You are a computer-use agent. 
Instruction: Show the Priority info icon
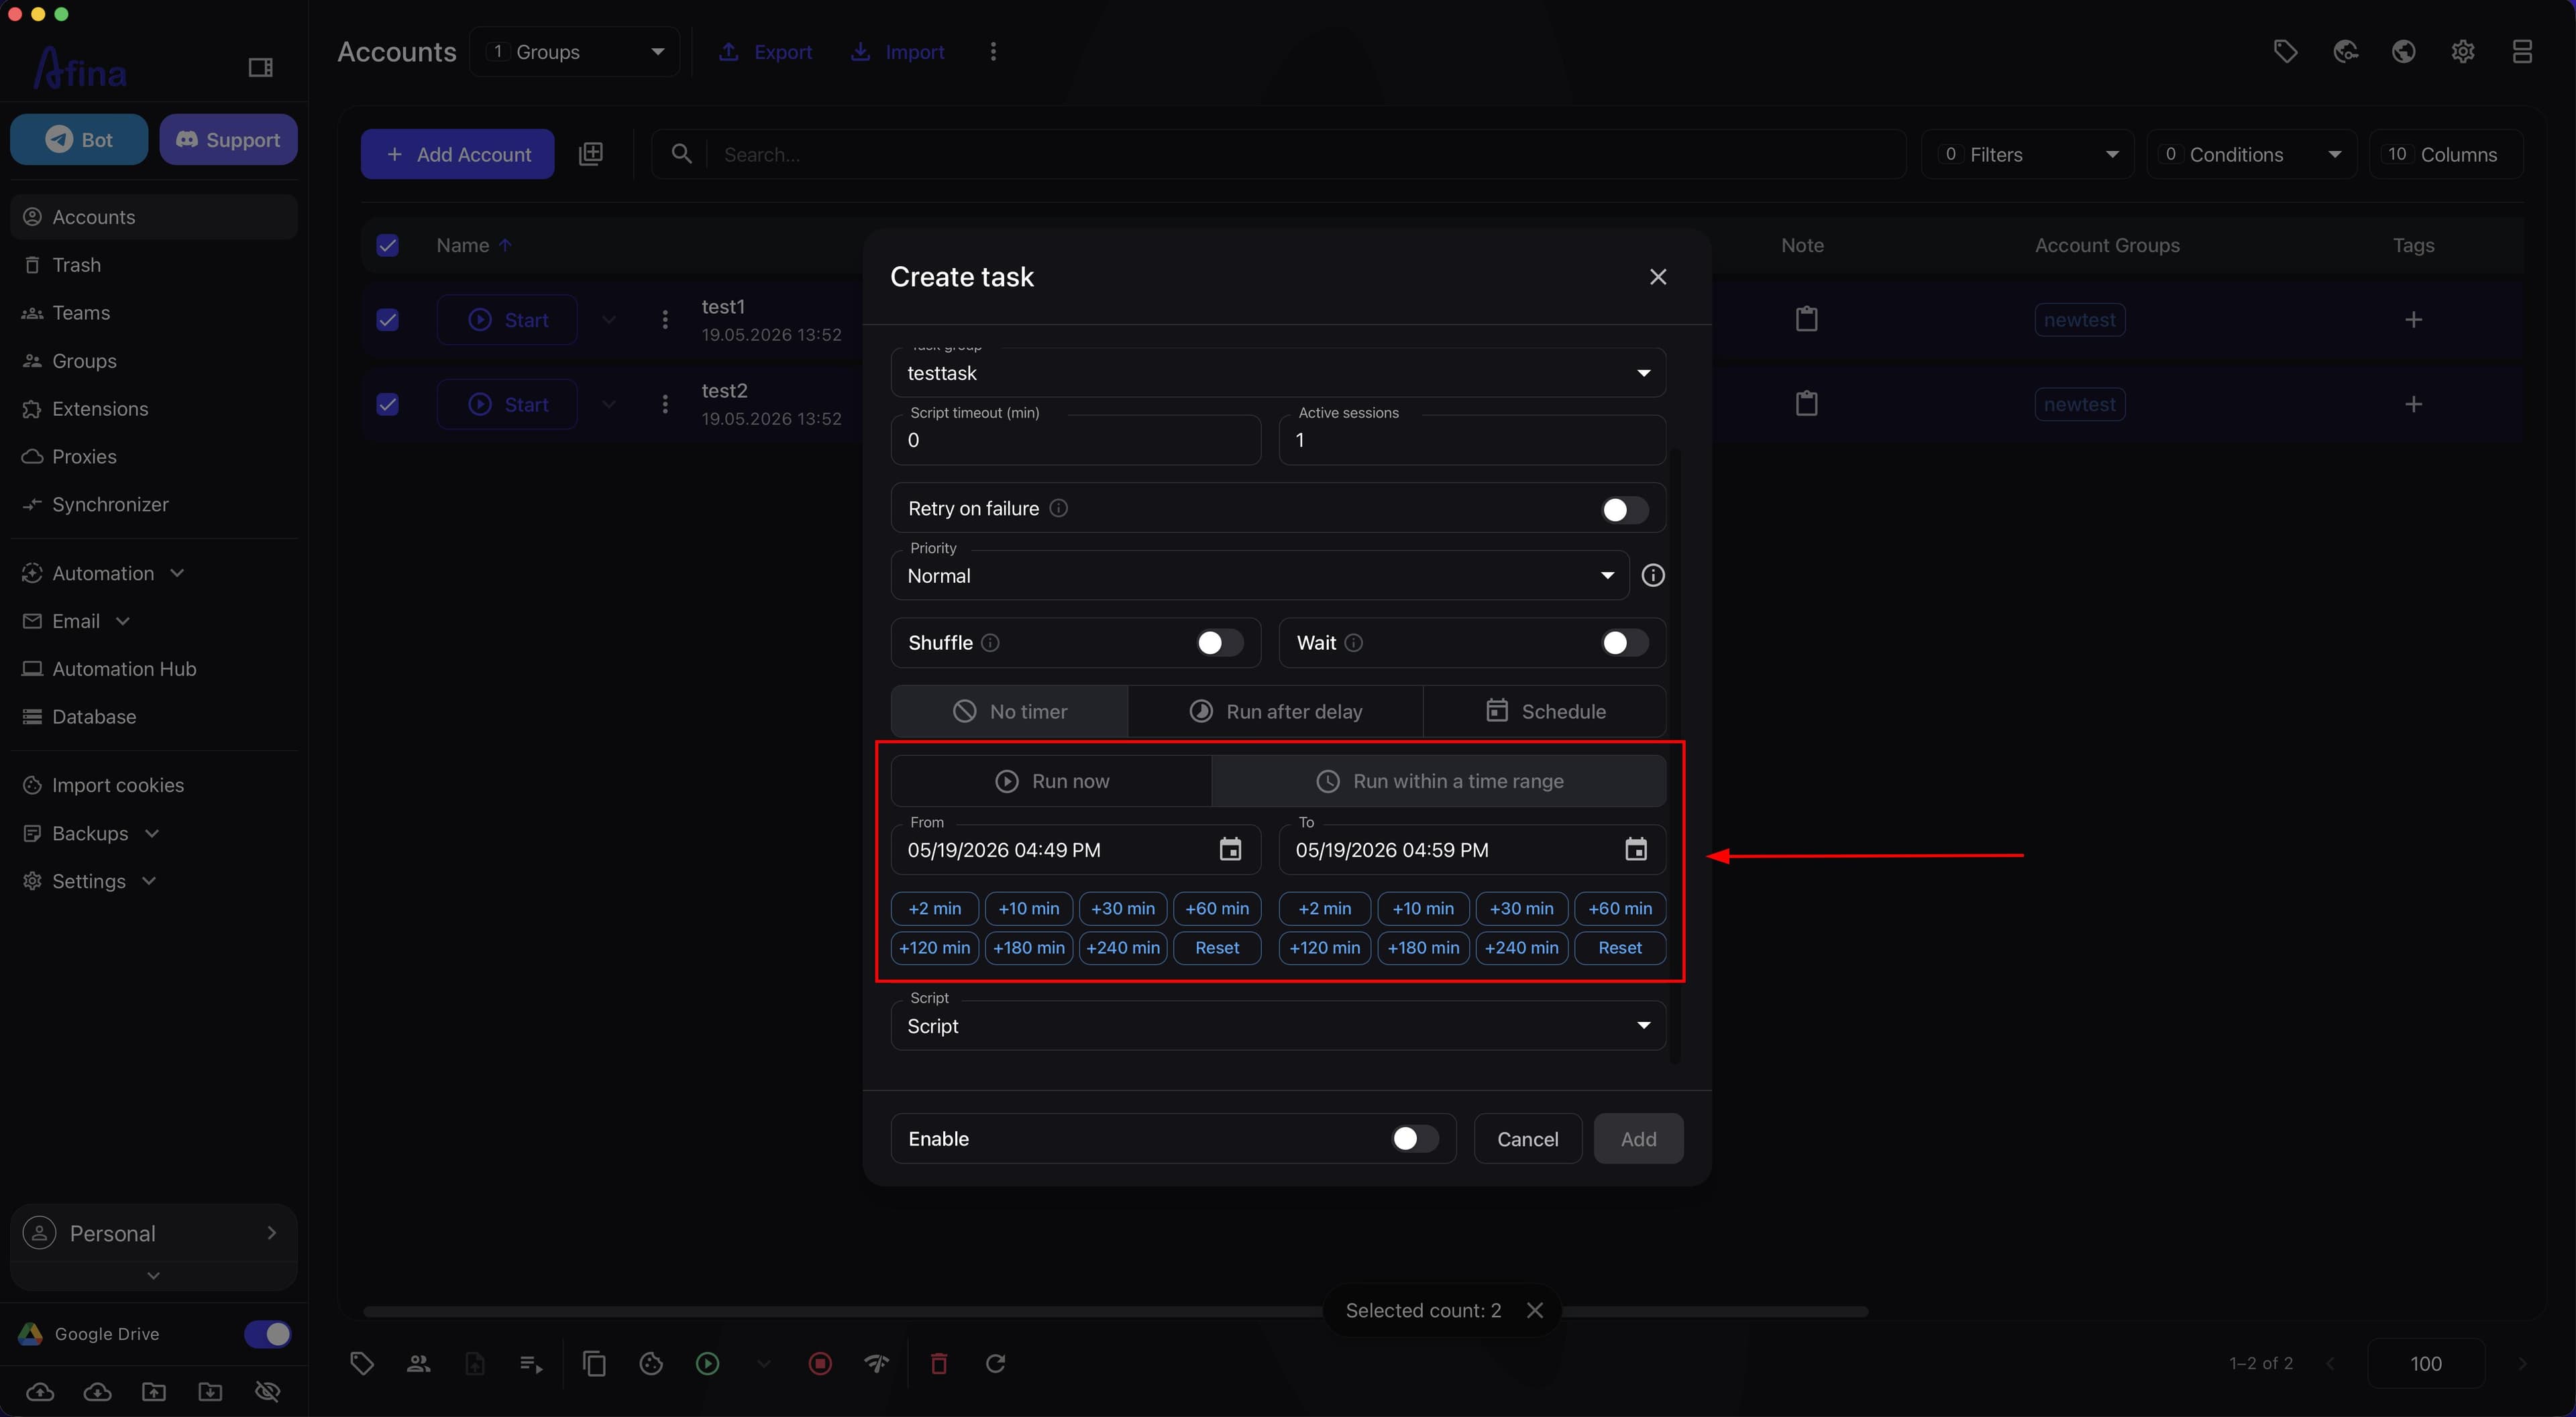(x=1653, y=575)
